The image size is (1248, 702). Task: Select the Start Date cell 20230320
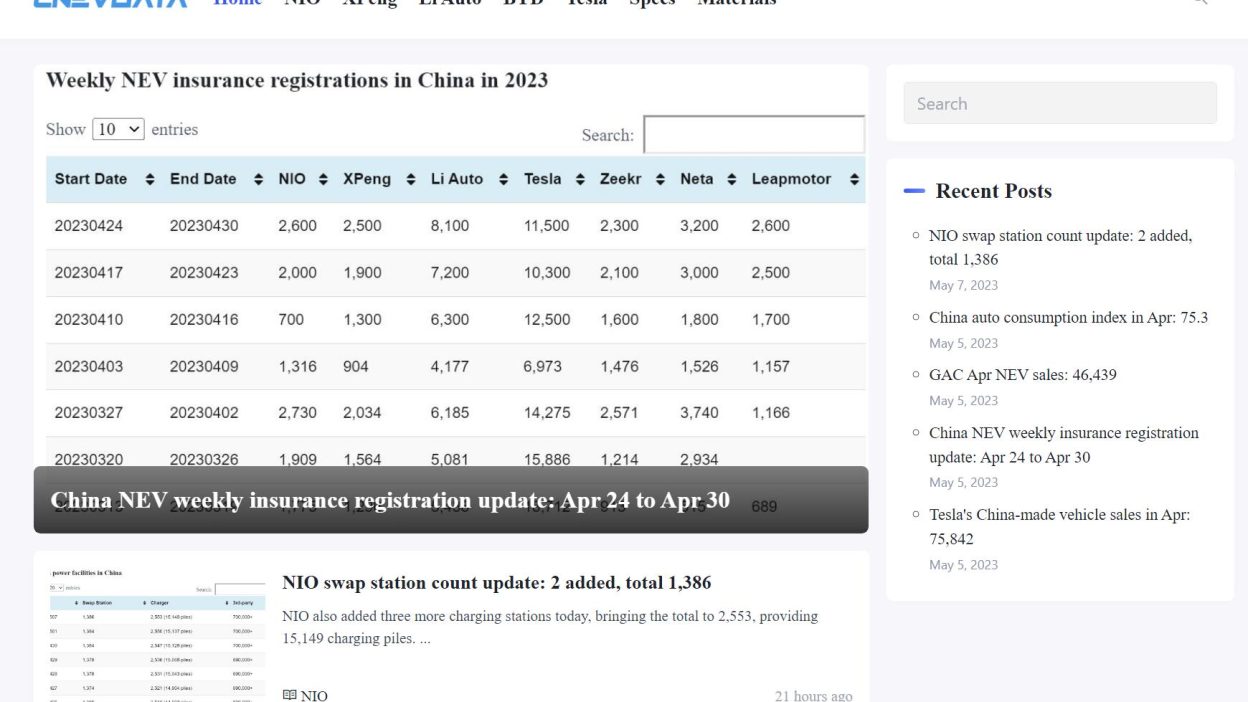point(89,459)
